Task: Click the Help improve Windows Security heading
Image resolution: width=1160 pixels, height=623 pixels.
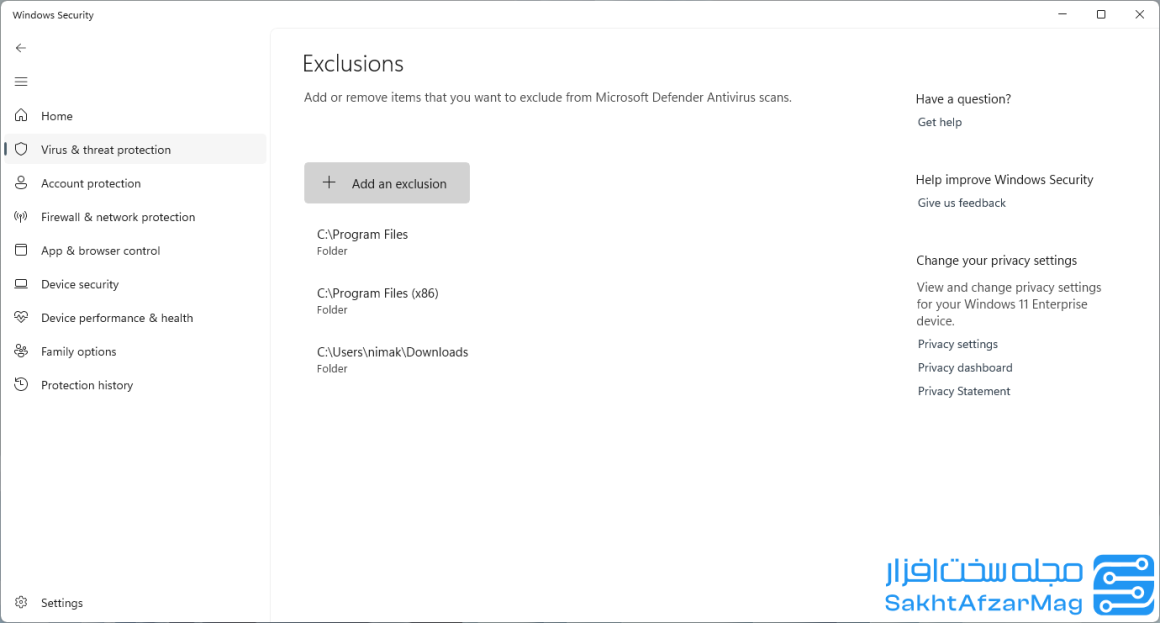Action: pyautogui.click(x=1004, y=180)
